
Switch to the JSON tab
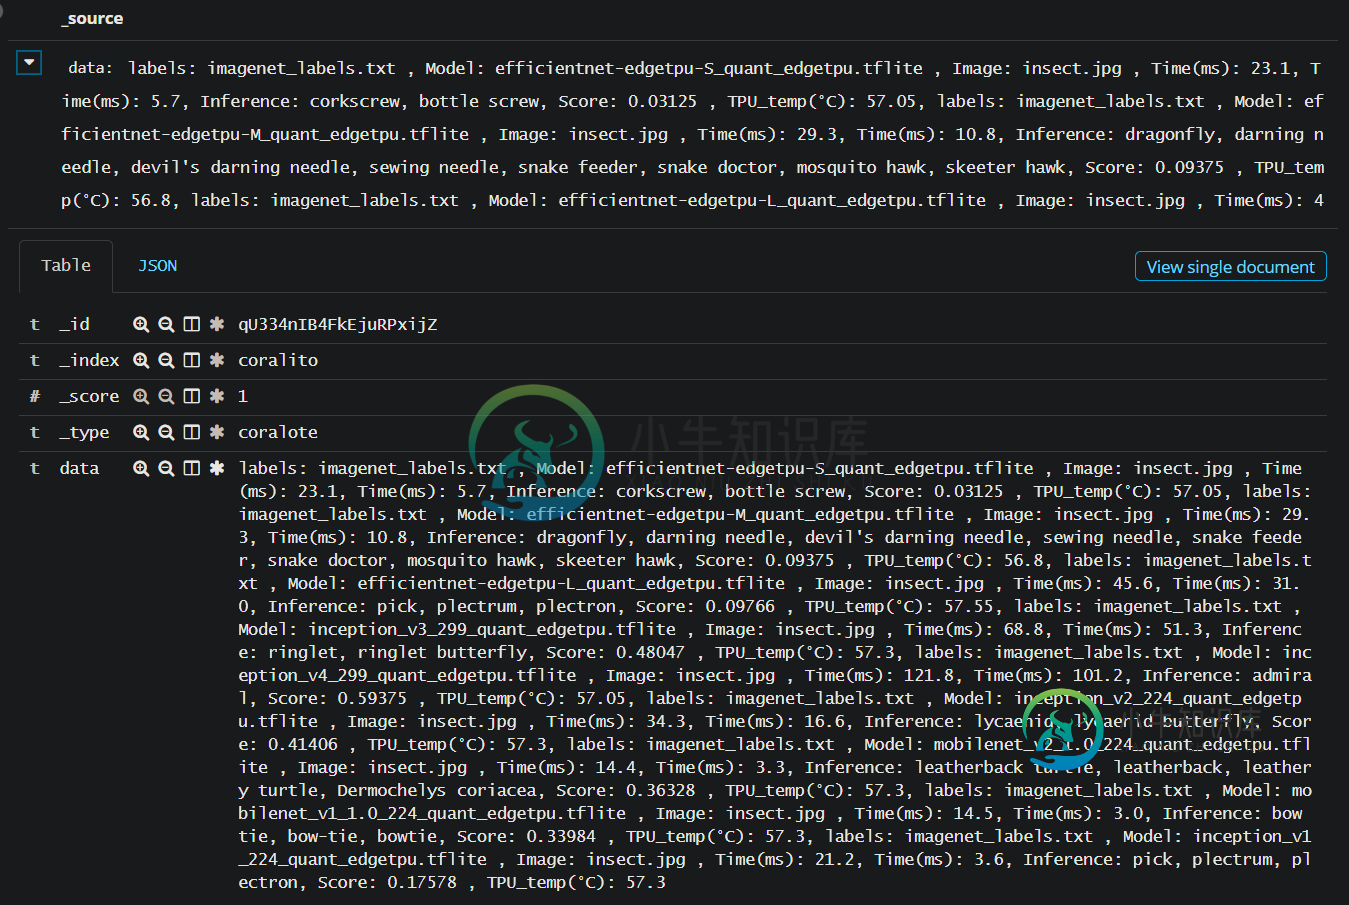(x=157, y=266)
